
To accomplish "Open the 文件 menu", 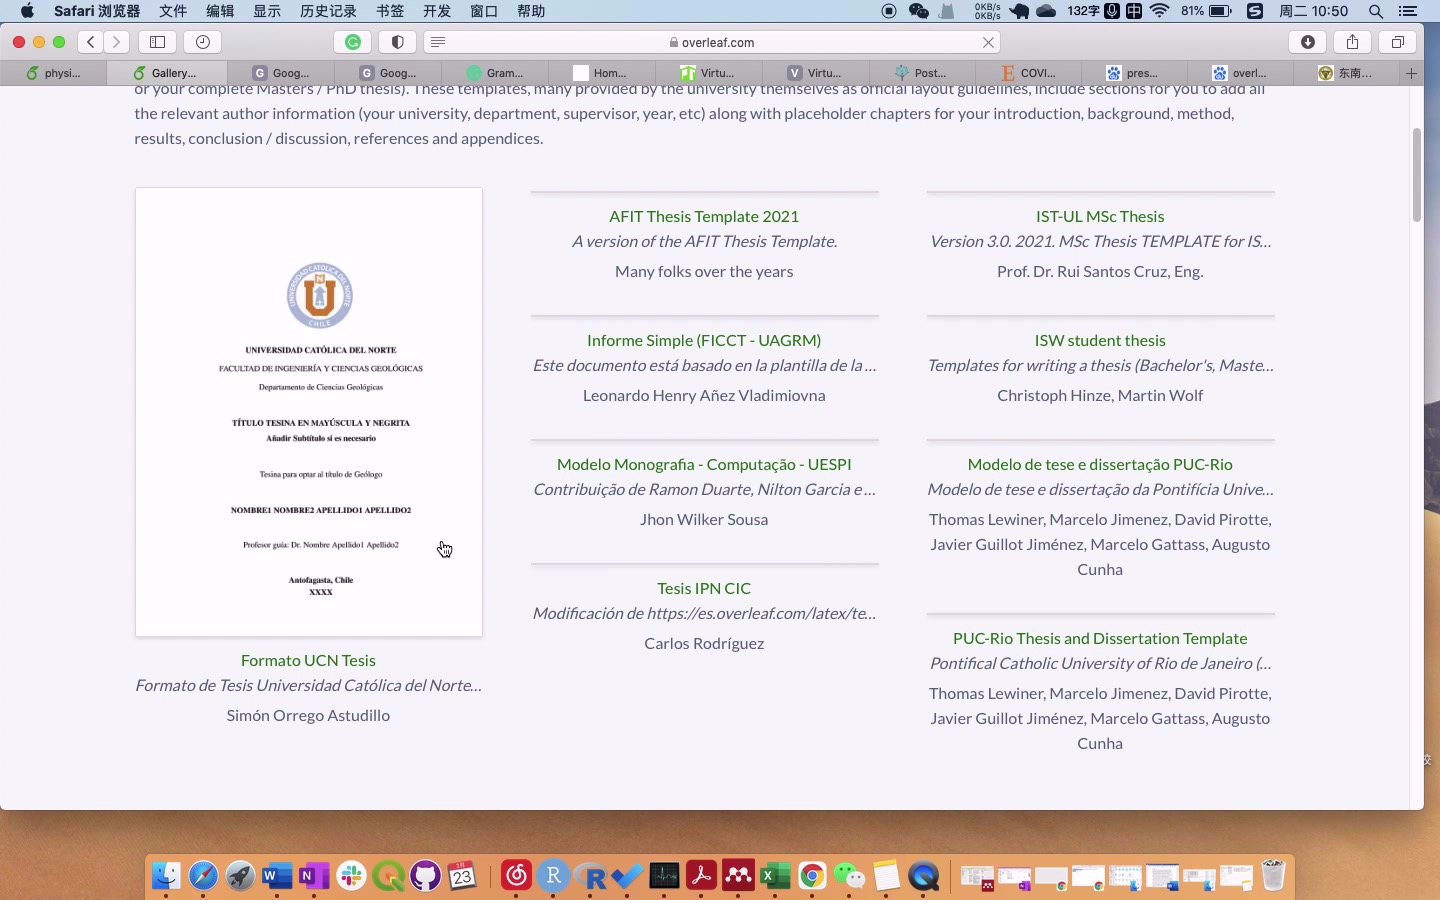I will coord(173,11).
